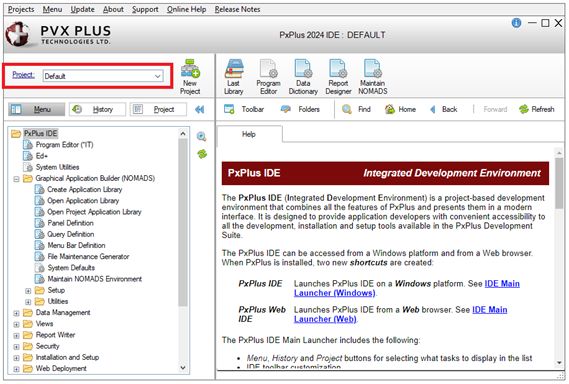569x384 pixels.
Task: Collapse the Graphical Application Builder (NOMADS) node
Action: [16, 179]
